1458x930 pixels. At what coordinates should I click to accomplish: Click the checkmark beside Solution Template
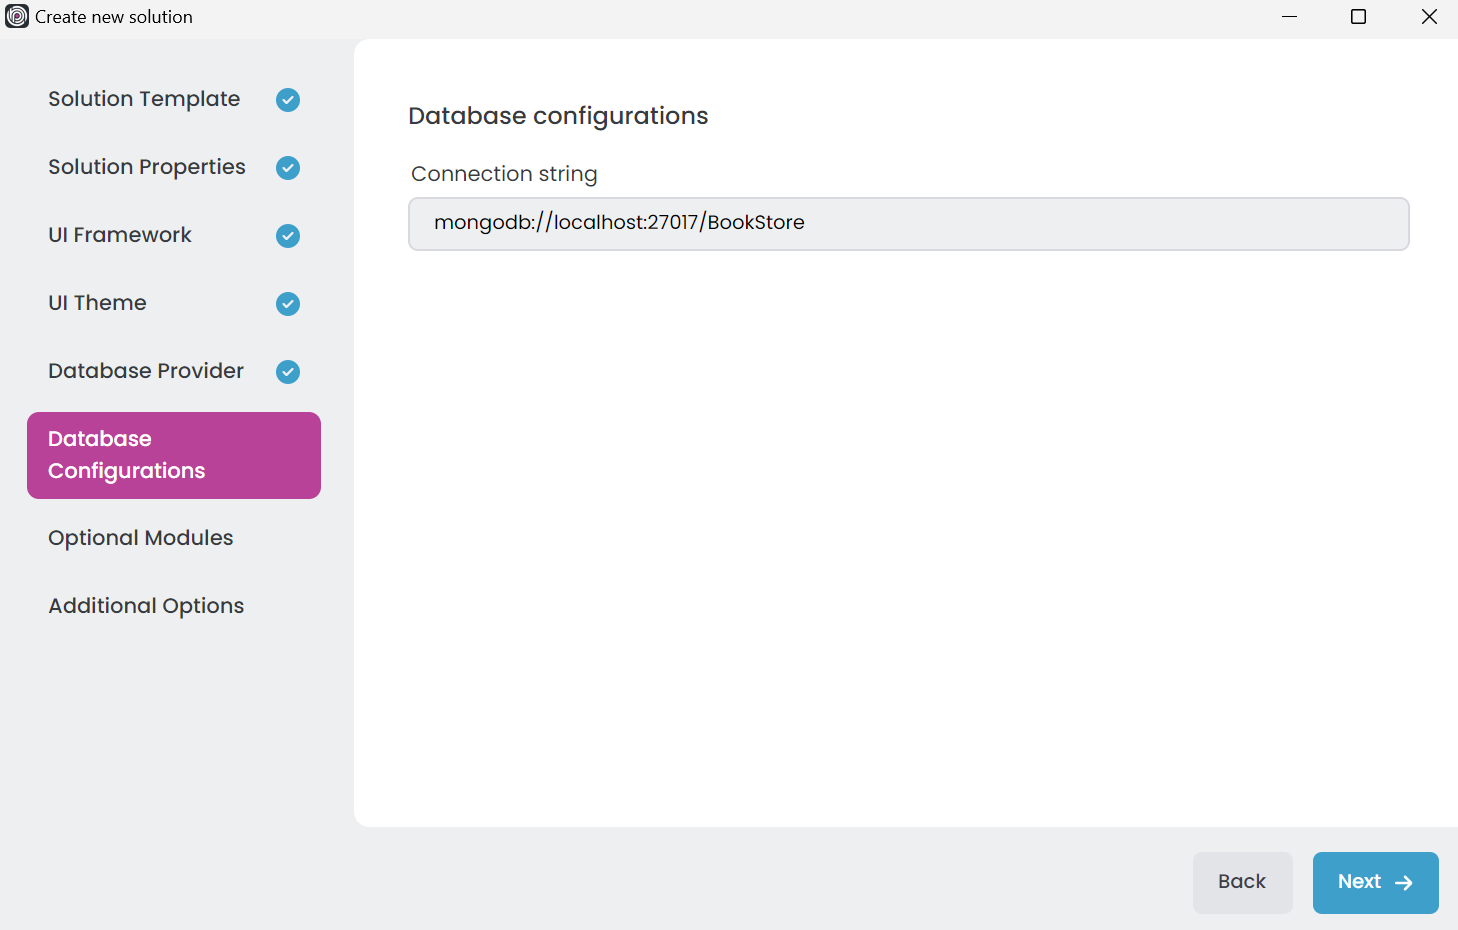288,100
